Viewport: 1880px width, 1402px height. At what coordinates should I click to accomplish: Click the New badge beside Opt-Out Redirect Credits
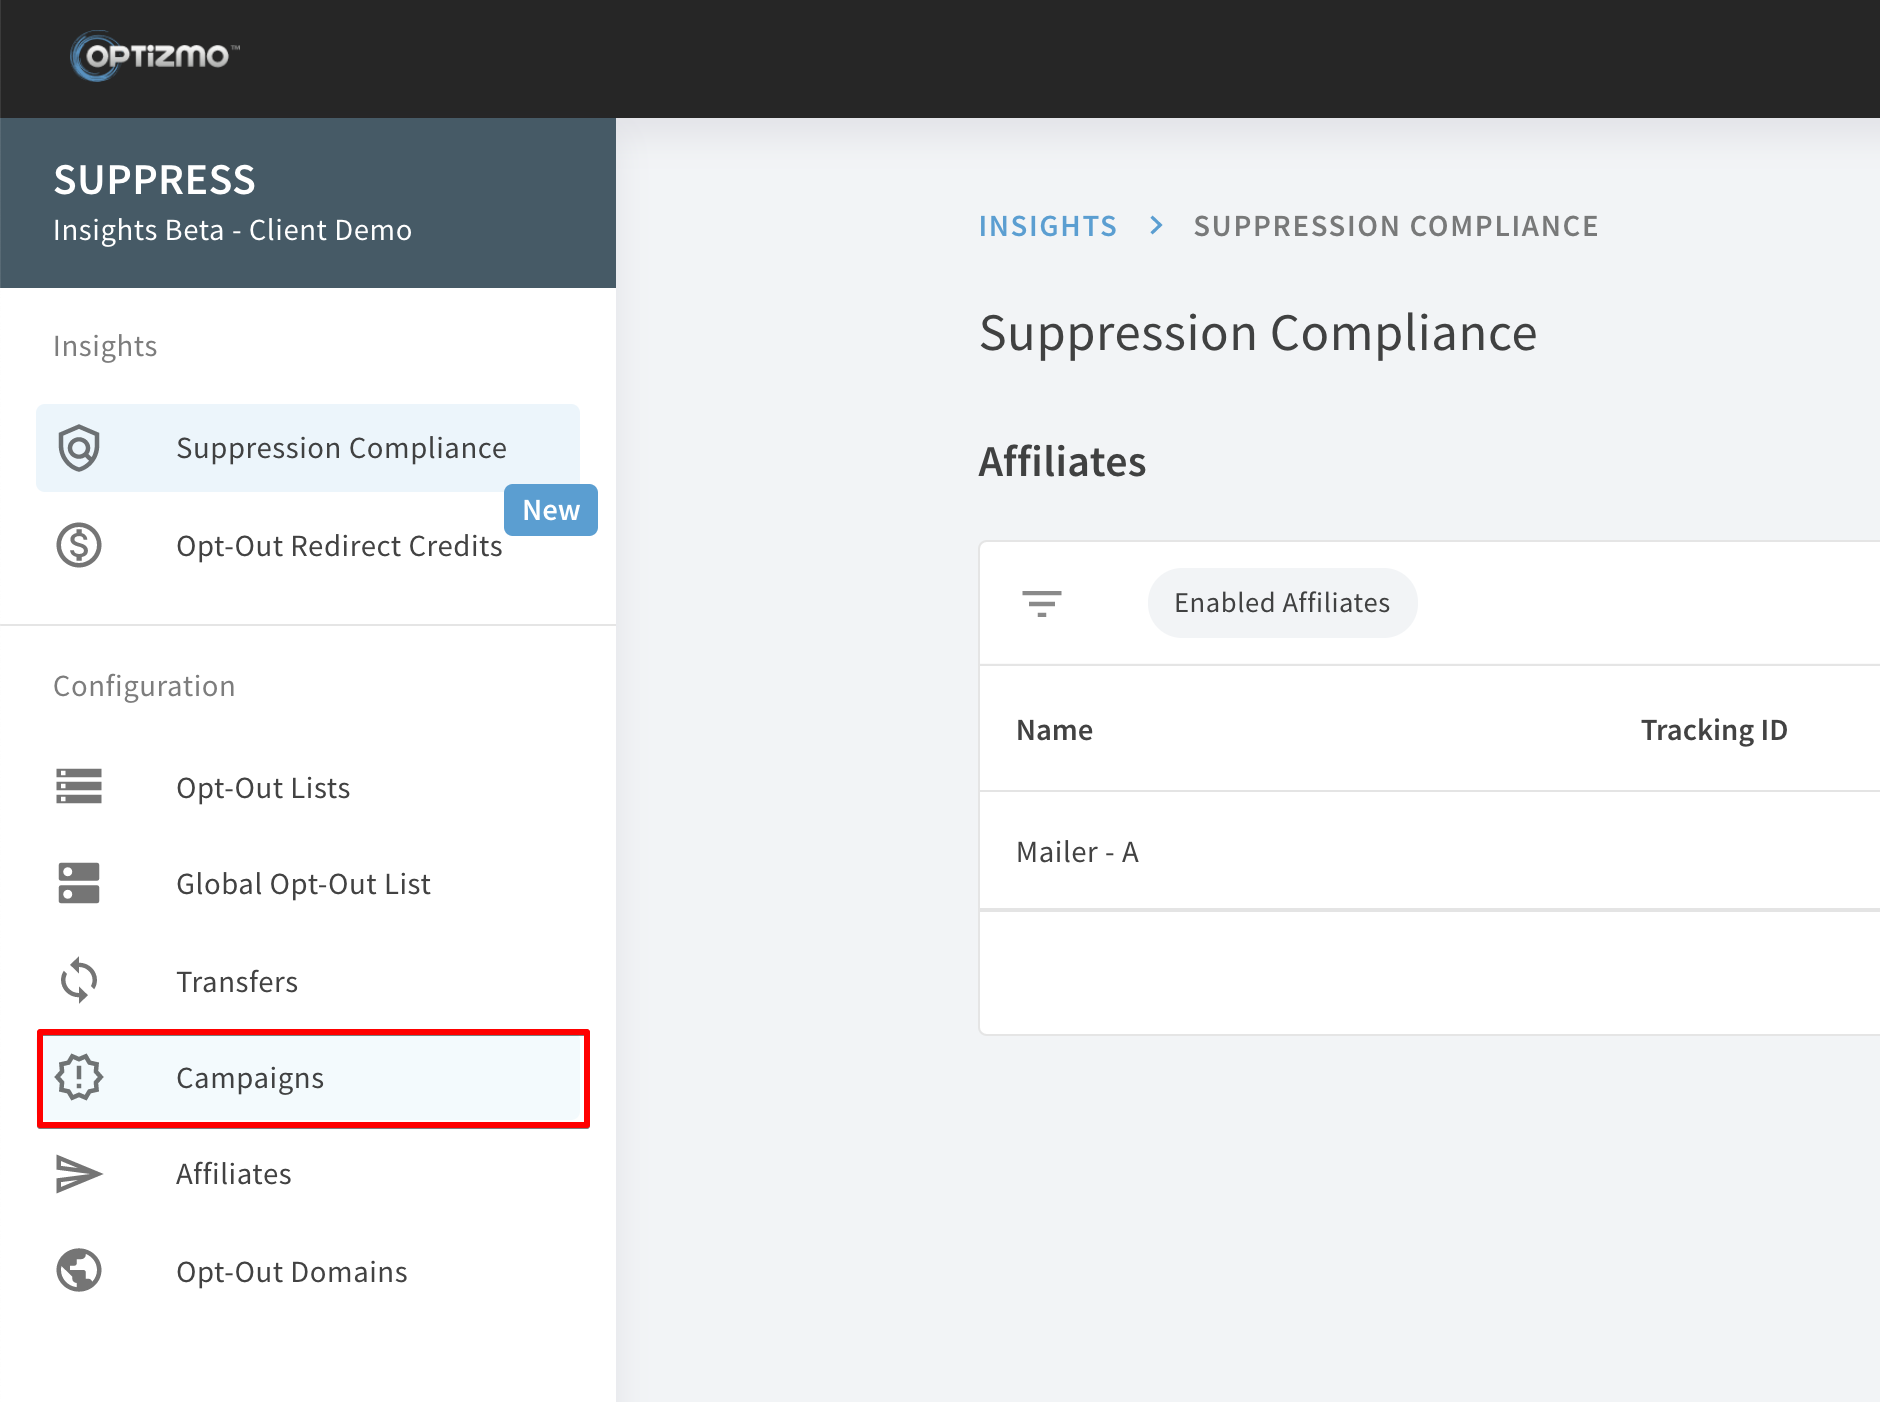point(551,510)
